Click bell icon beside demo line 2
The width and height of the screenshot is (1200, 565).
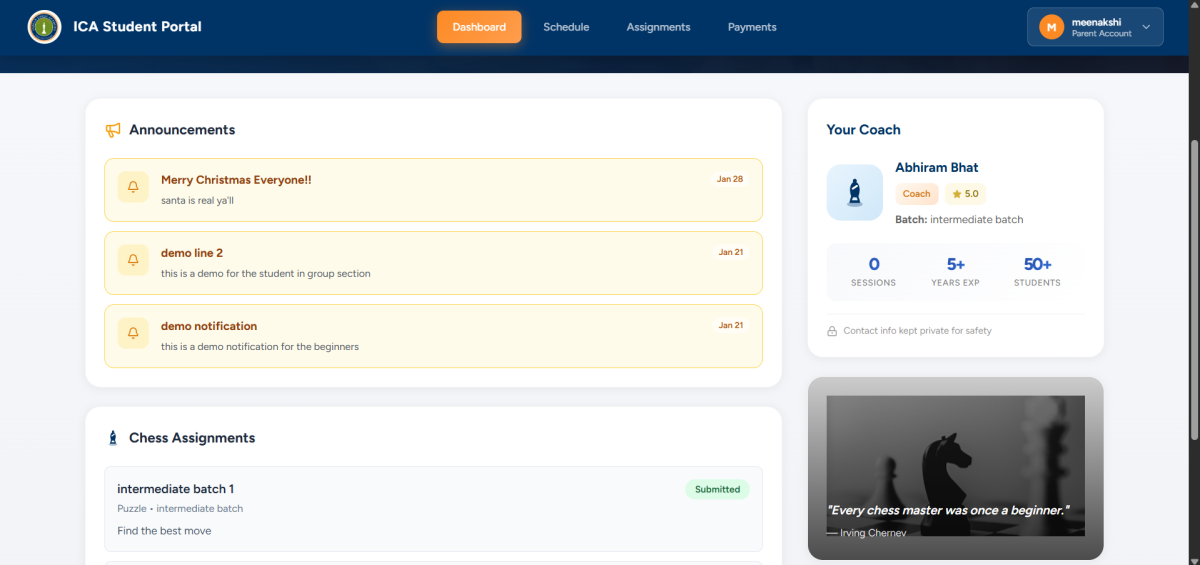[133, 260]
